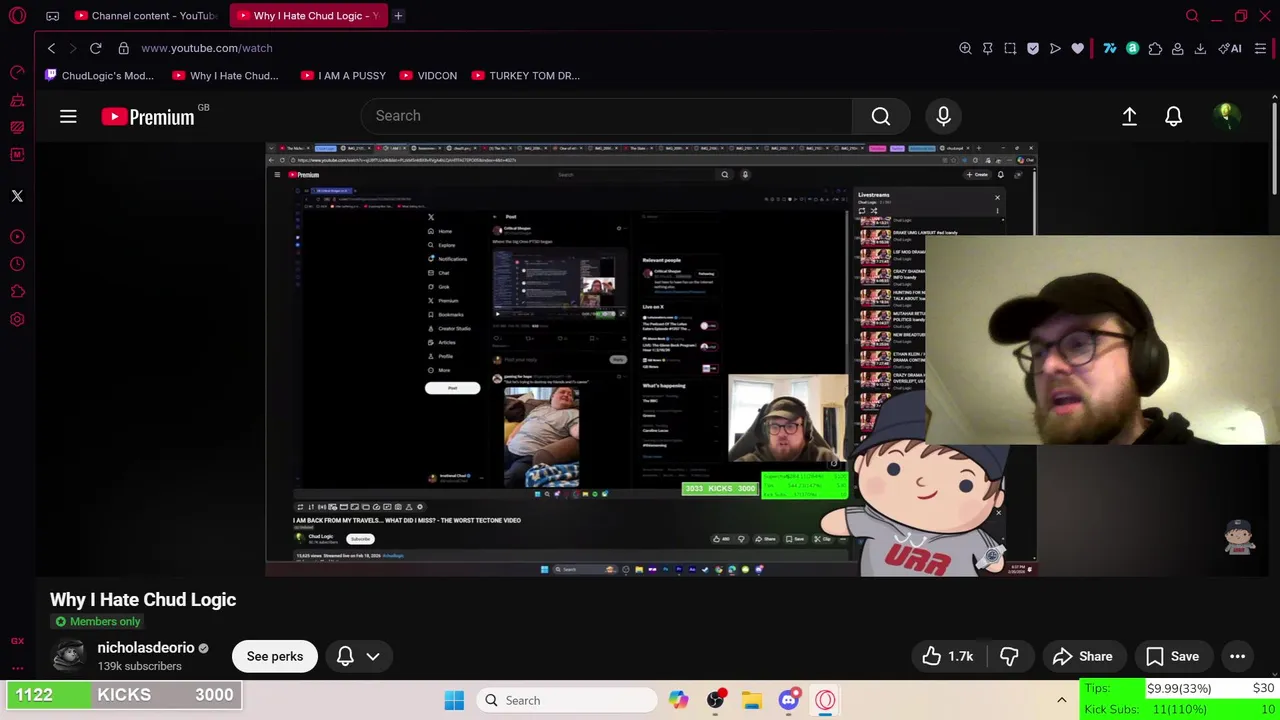Open sidebar three-dots setup menu
The width and height of the screenshot is (1280, 720).
[x=17, y=667]
